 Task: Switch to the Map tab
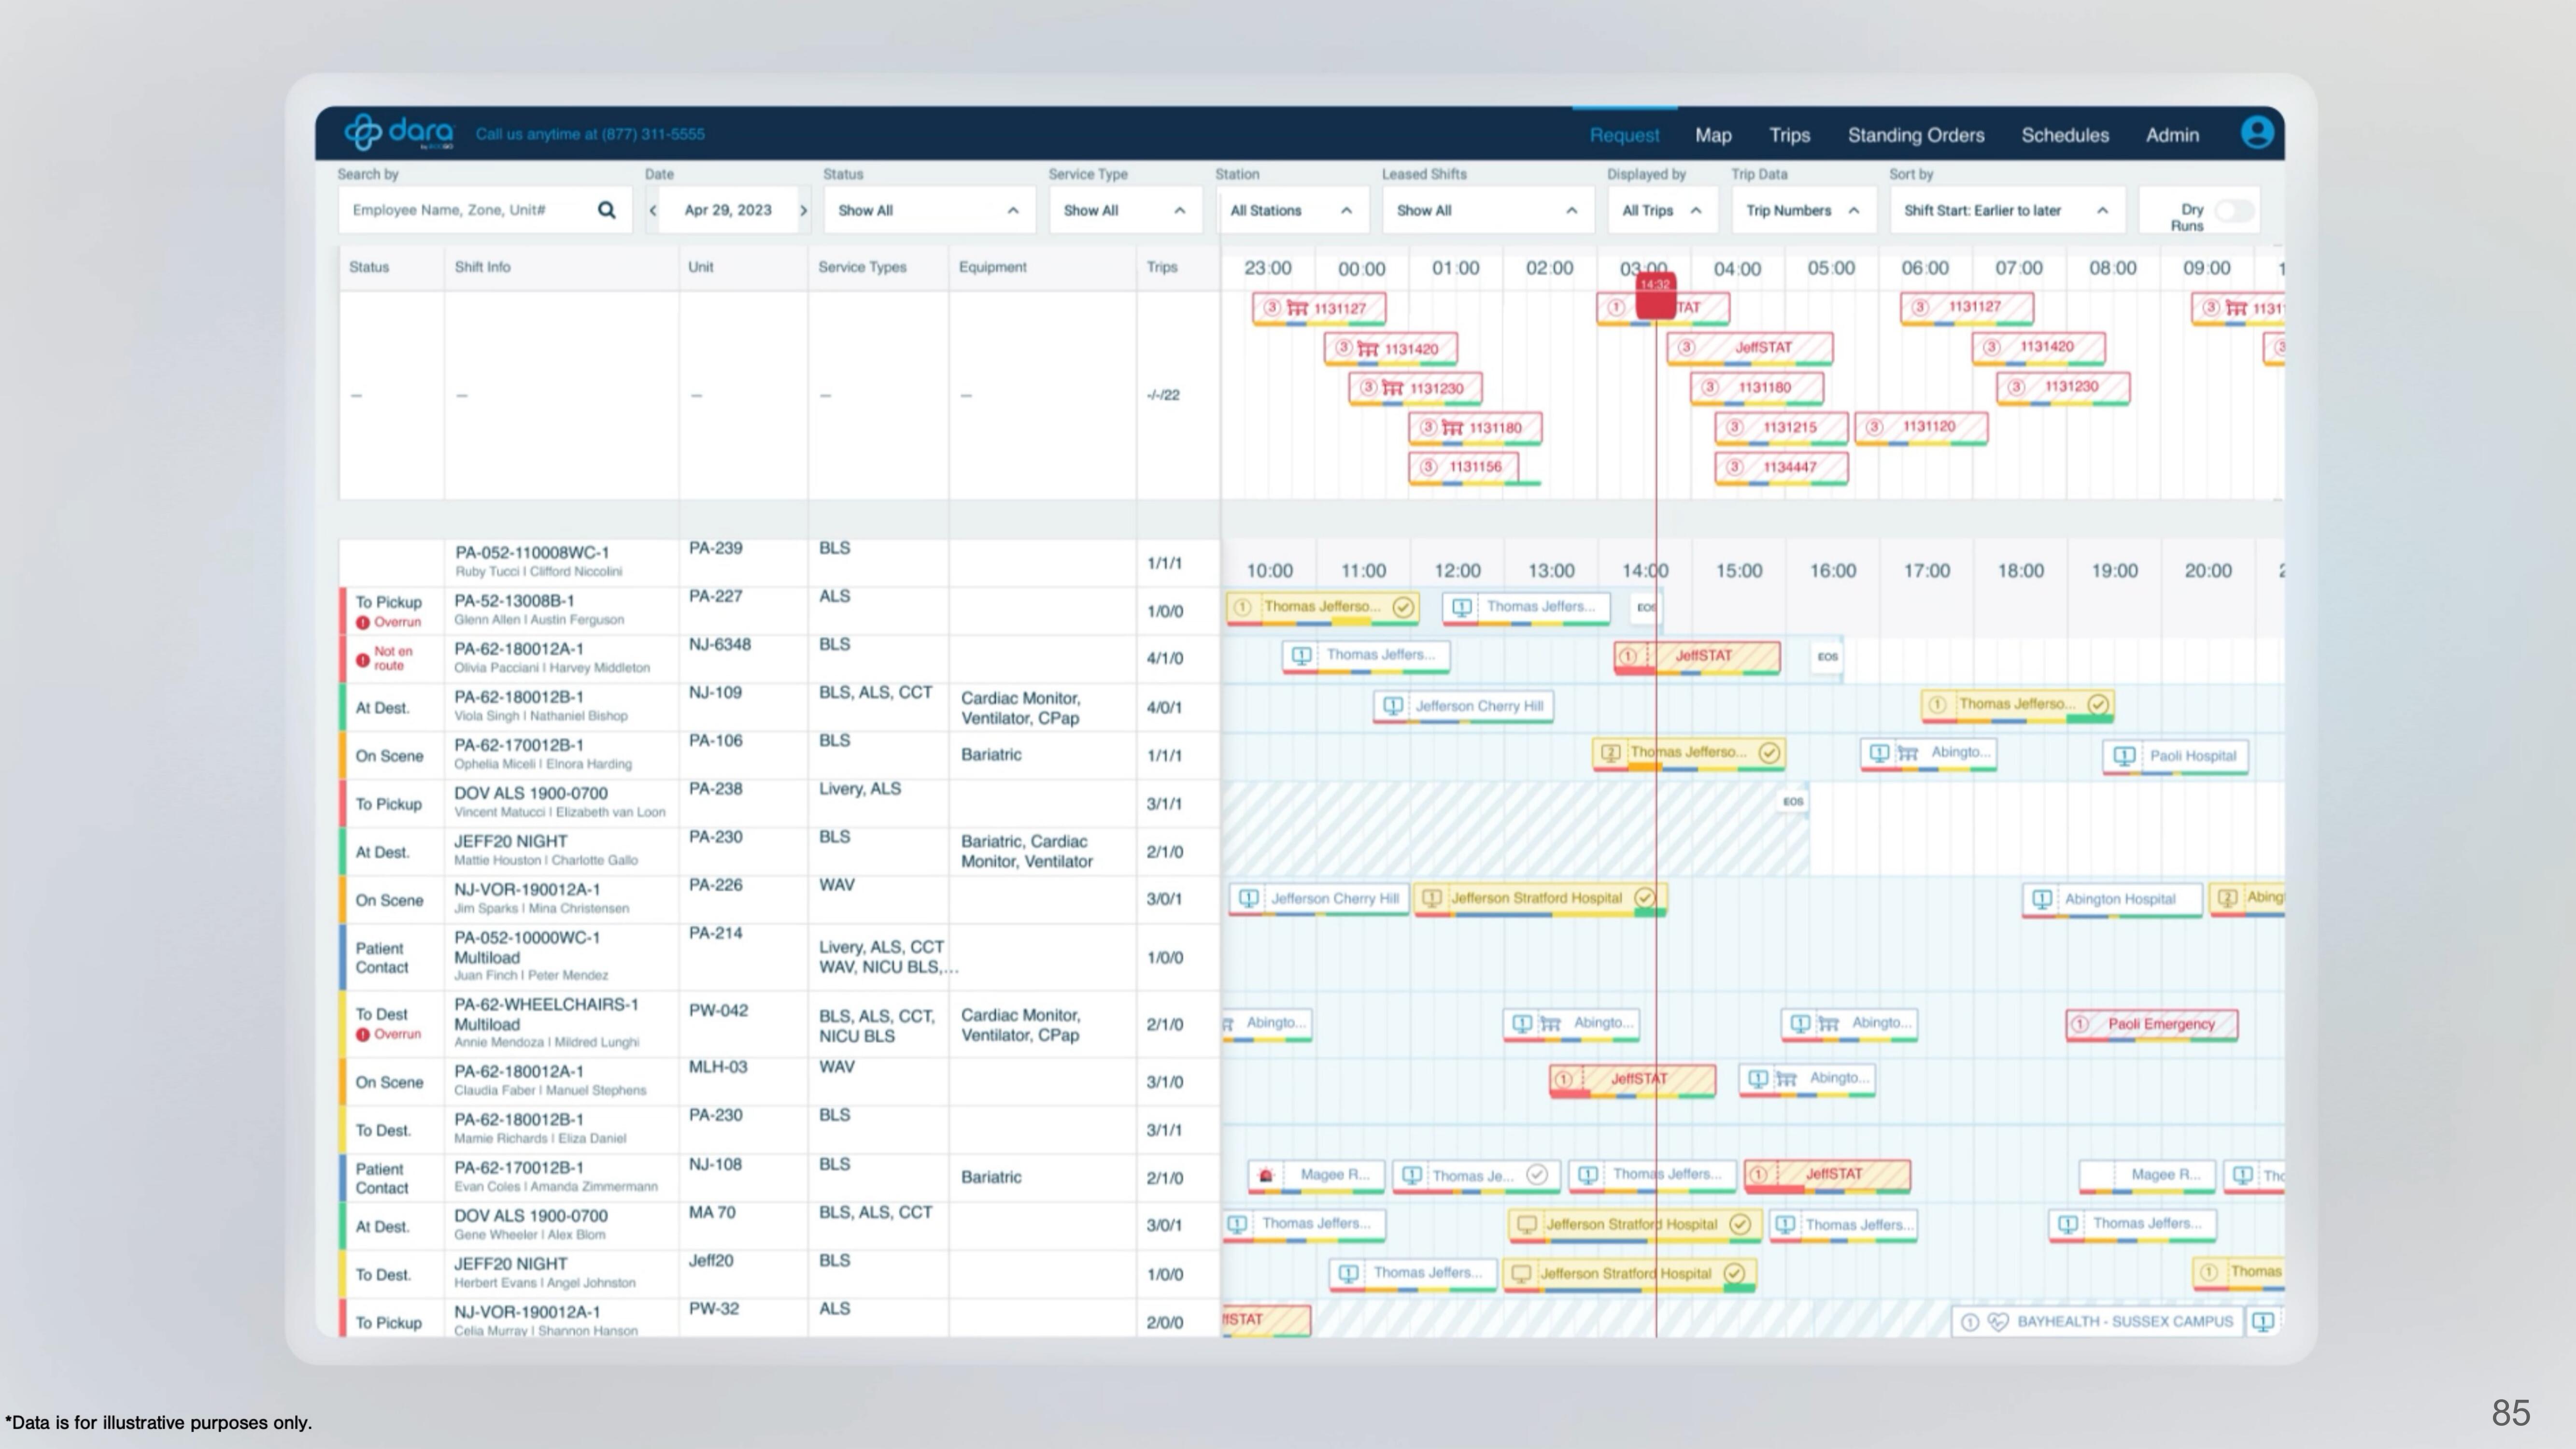[x=1713, y=135]
